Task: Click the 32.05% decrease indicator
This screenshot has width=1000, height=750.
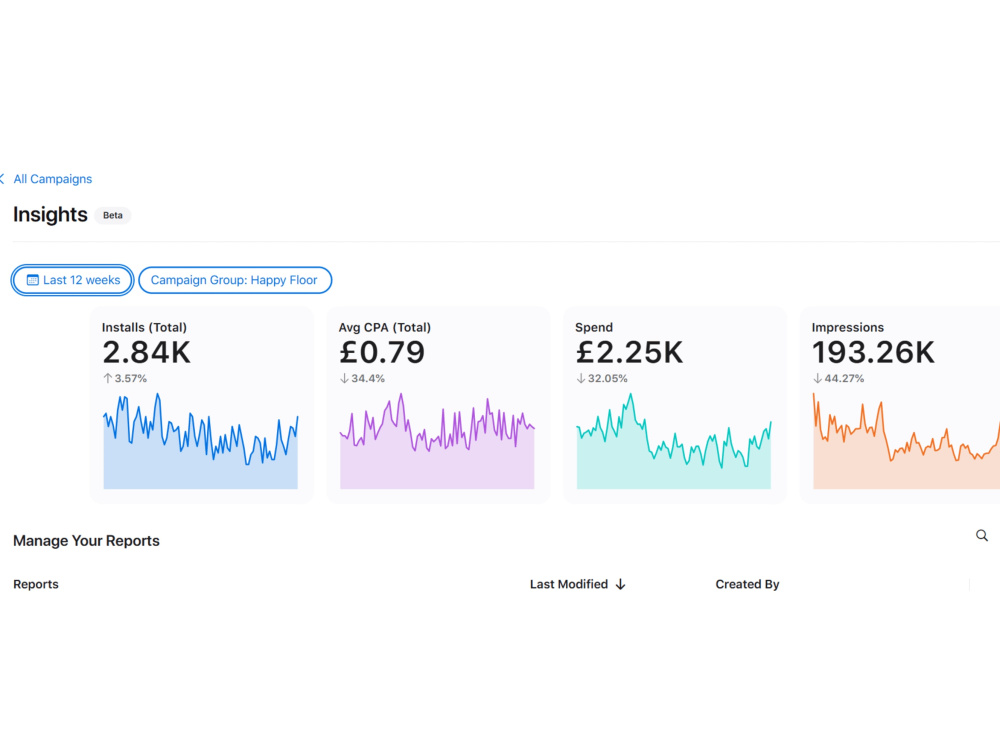Action: [x=602, y=378]
